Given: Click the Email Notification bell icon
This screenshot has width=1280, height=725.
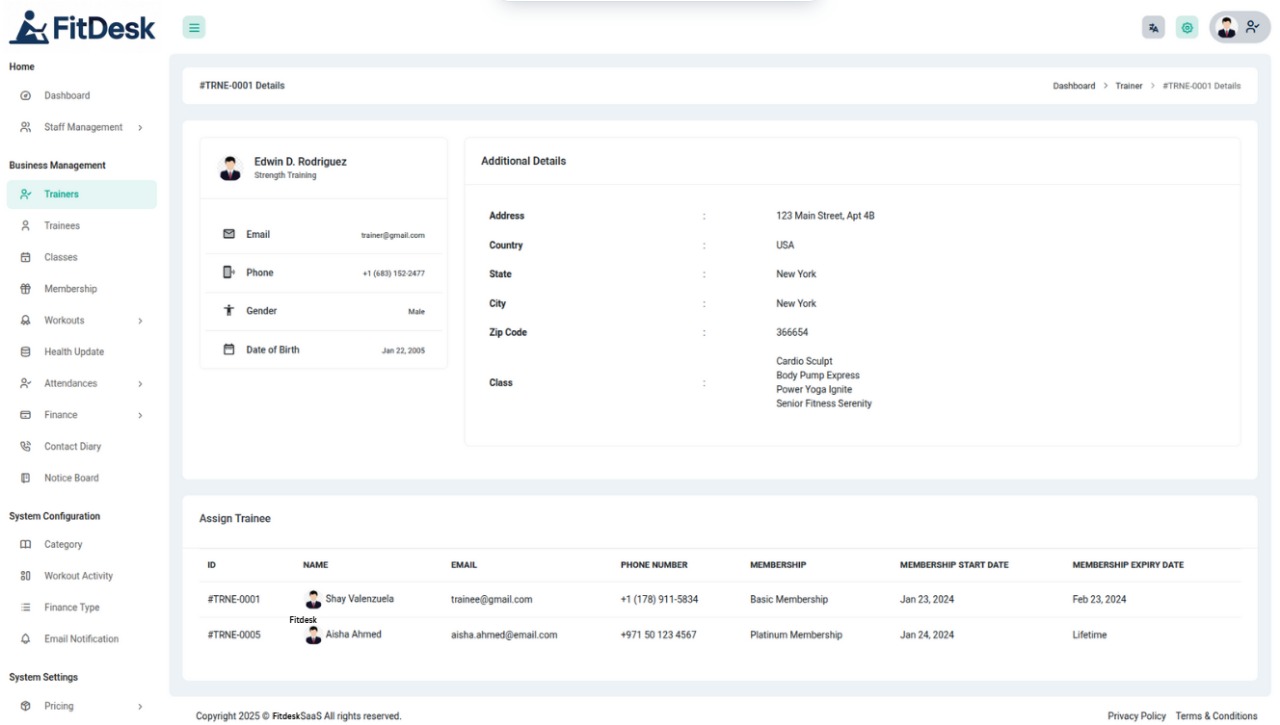Looking at the screenshot, I should (x=26, y=639).
